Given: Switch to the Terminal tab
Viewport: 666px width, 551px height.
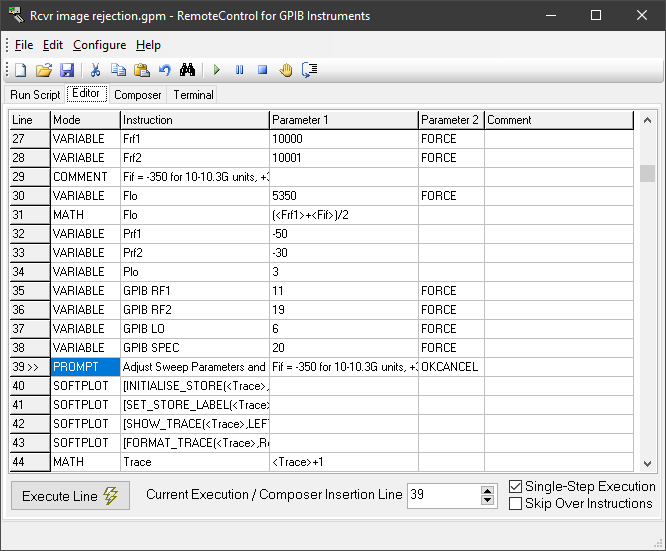Looking at the screenshot, I should [x=193, y=95].
